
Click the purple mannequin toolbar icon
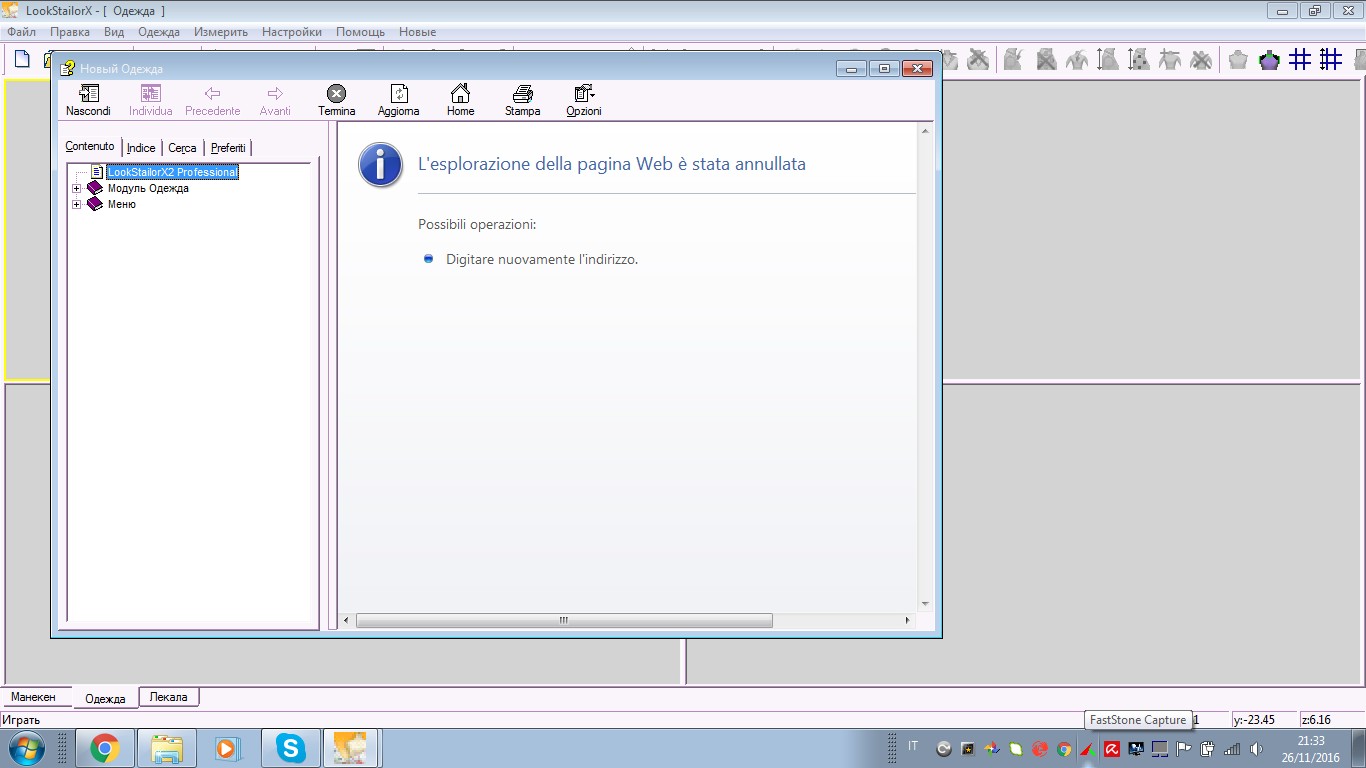[x=1269, y=59]
